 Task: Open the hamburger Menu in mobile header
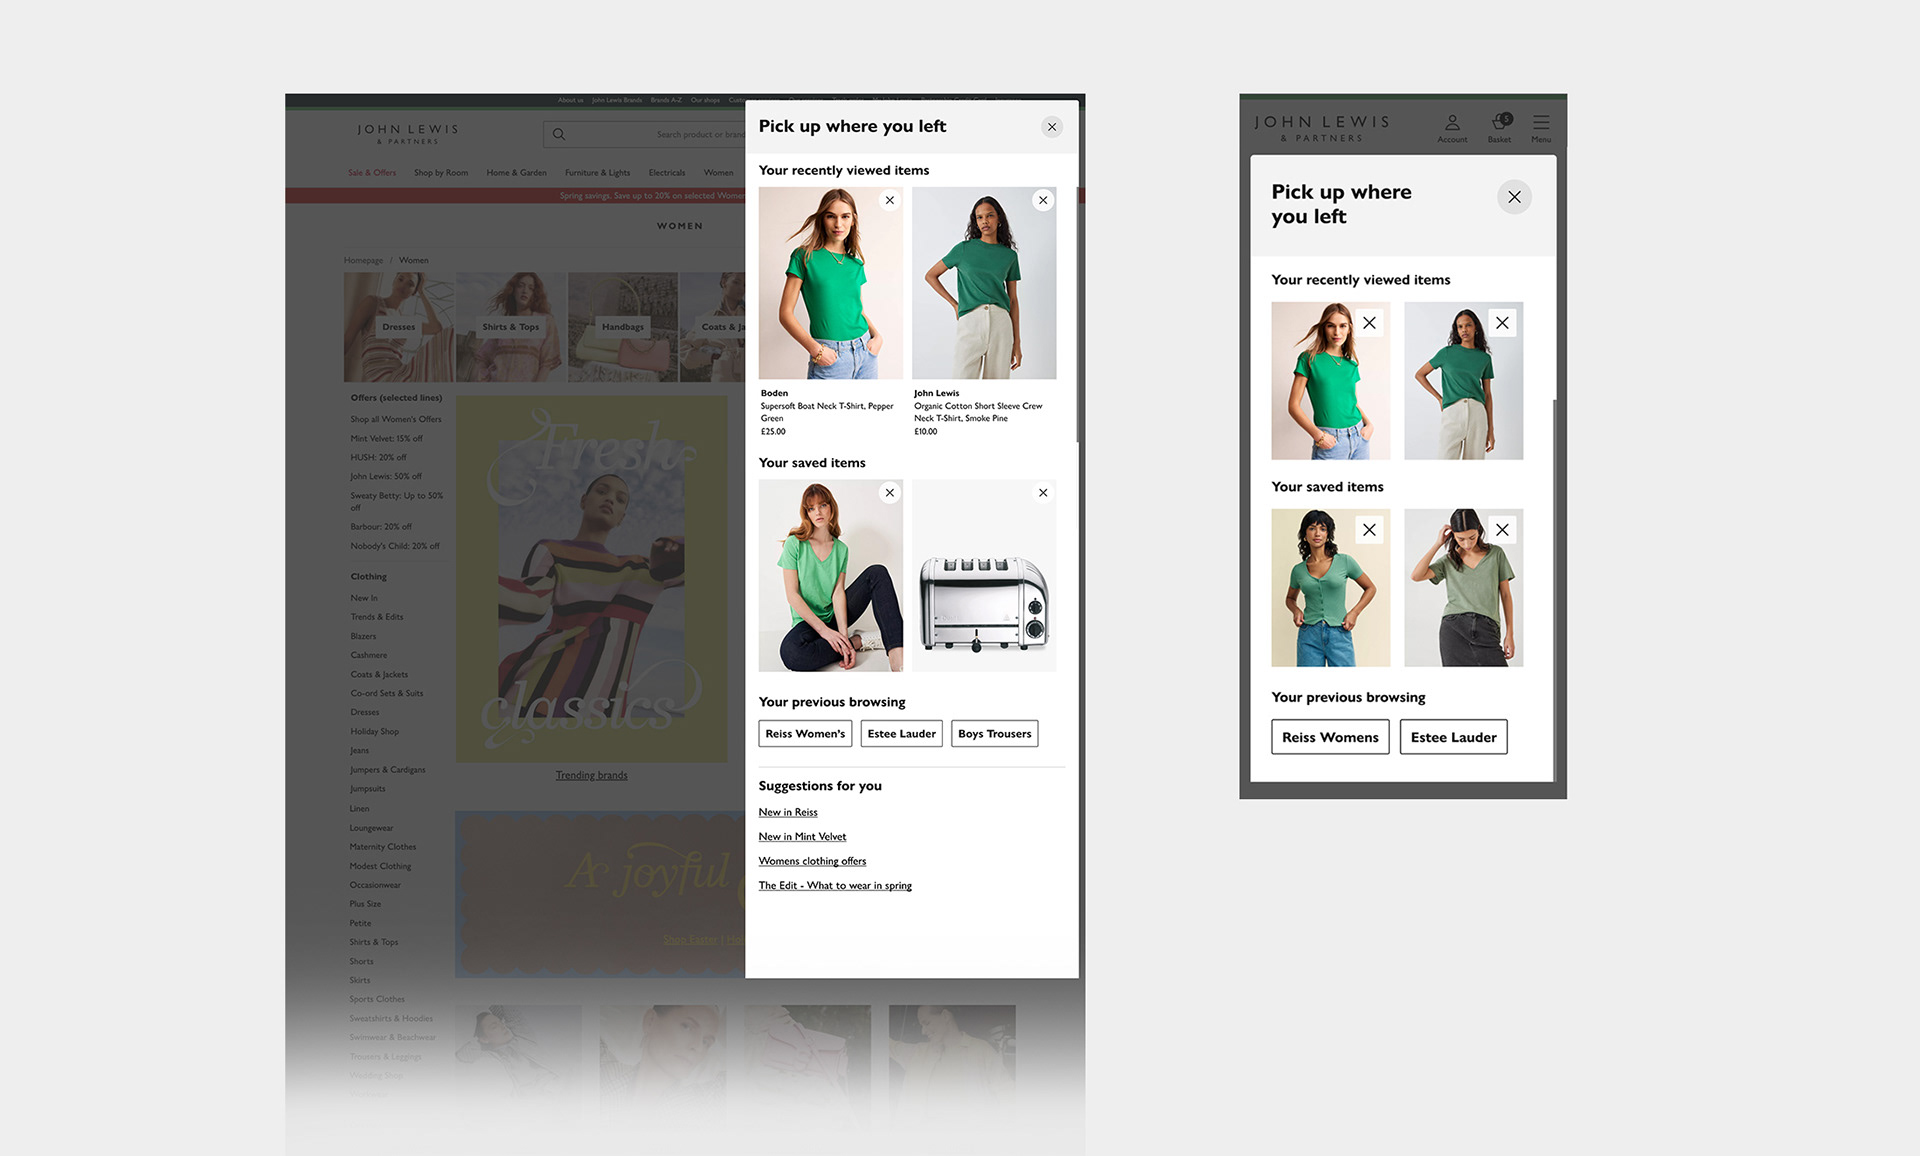coord(1541,128)
